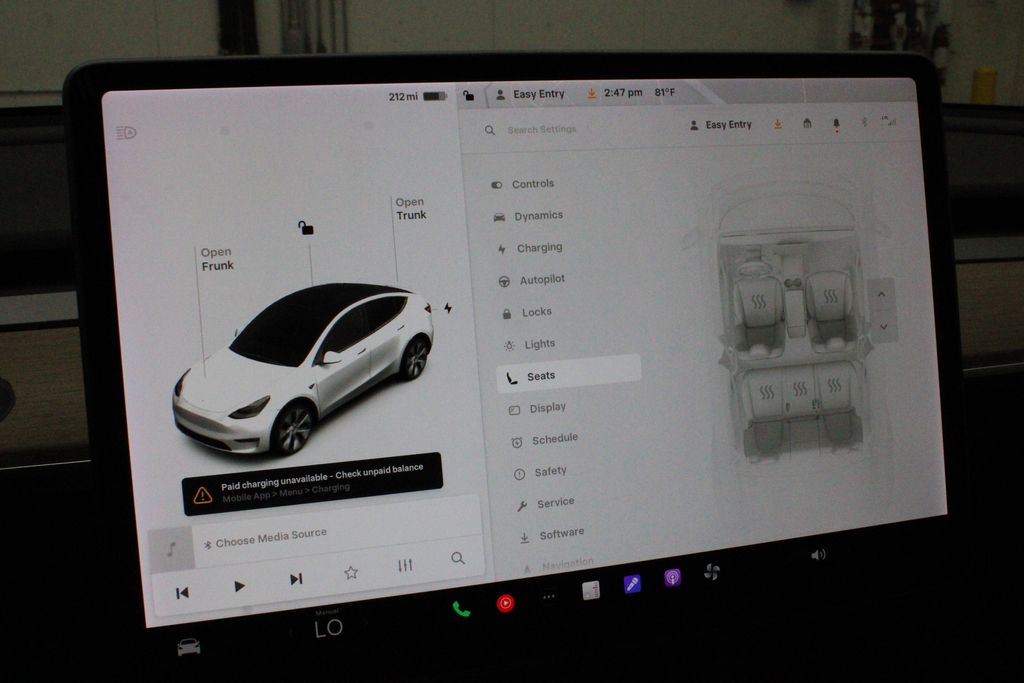1024x683 pixels.
Task: Tap the lock icon above the car
Action: pyautogui.click(x=306, y=227)
